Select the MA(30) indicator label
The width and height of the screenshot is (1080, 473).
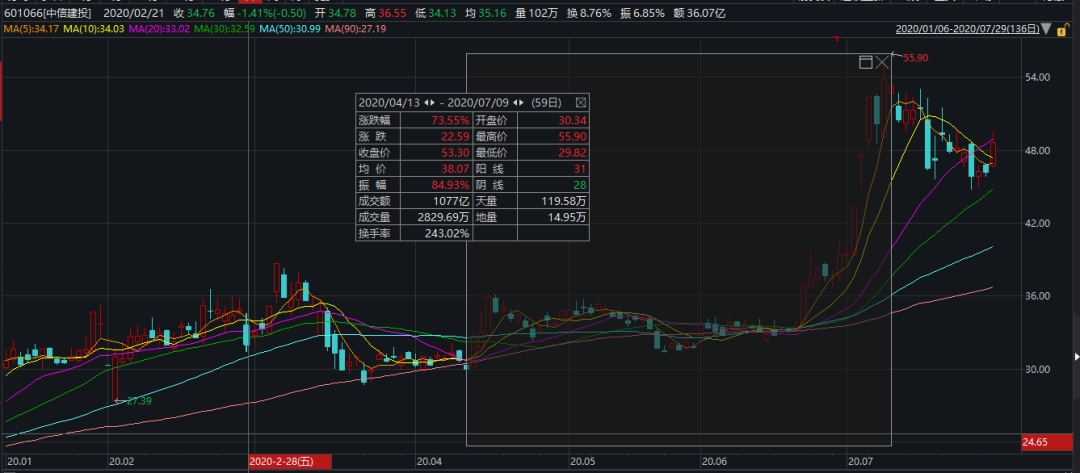click(x=228, y=28)
